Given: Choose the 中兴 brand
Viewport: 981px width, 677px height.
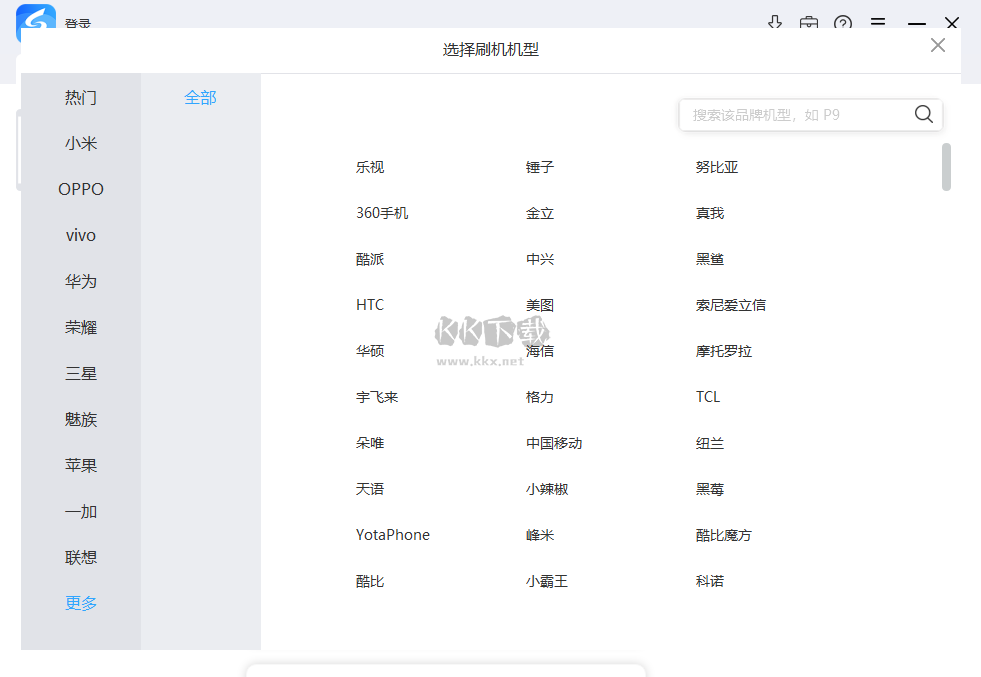Looking at the screenshot, I should click(540, 259).
